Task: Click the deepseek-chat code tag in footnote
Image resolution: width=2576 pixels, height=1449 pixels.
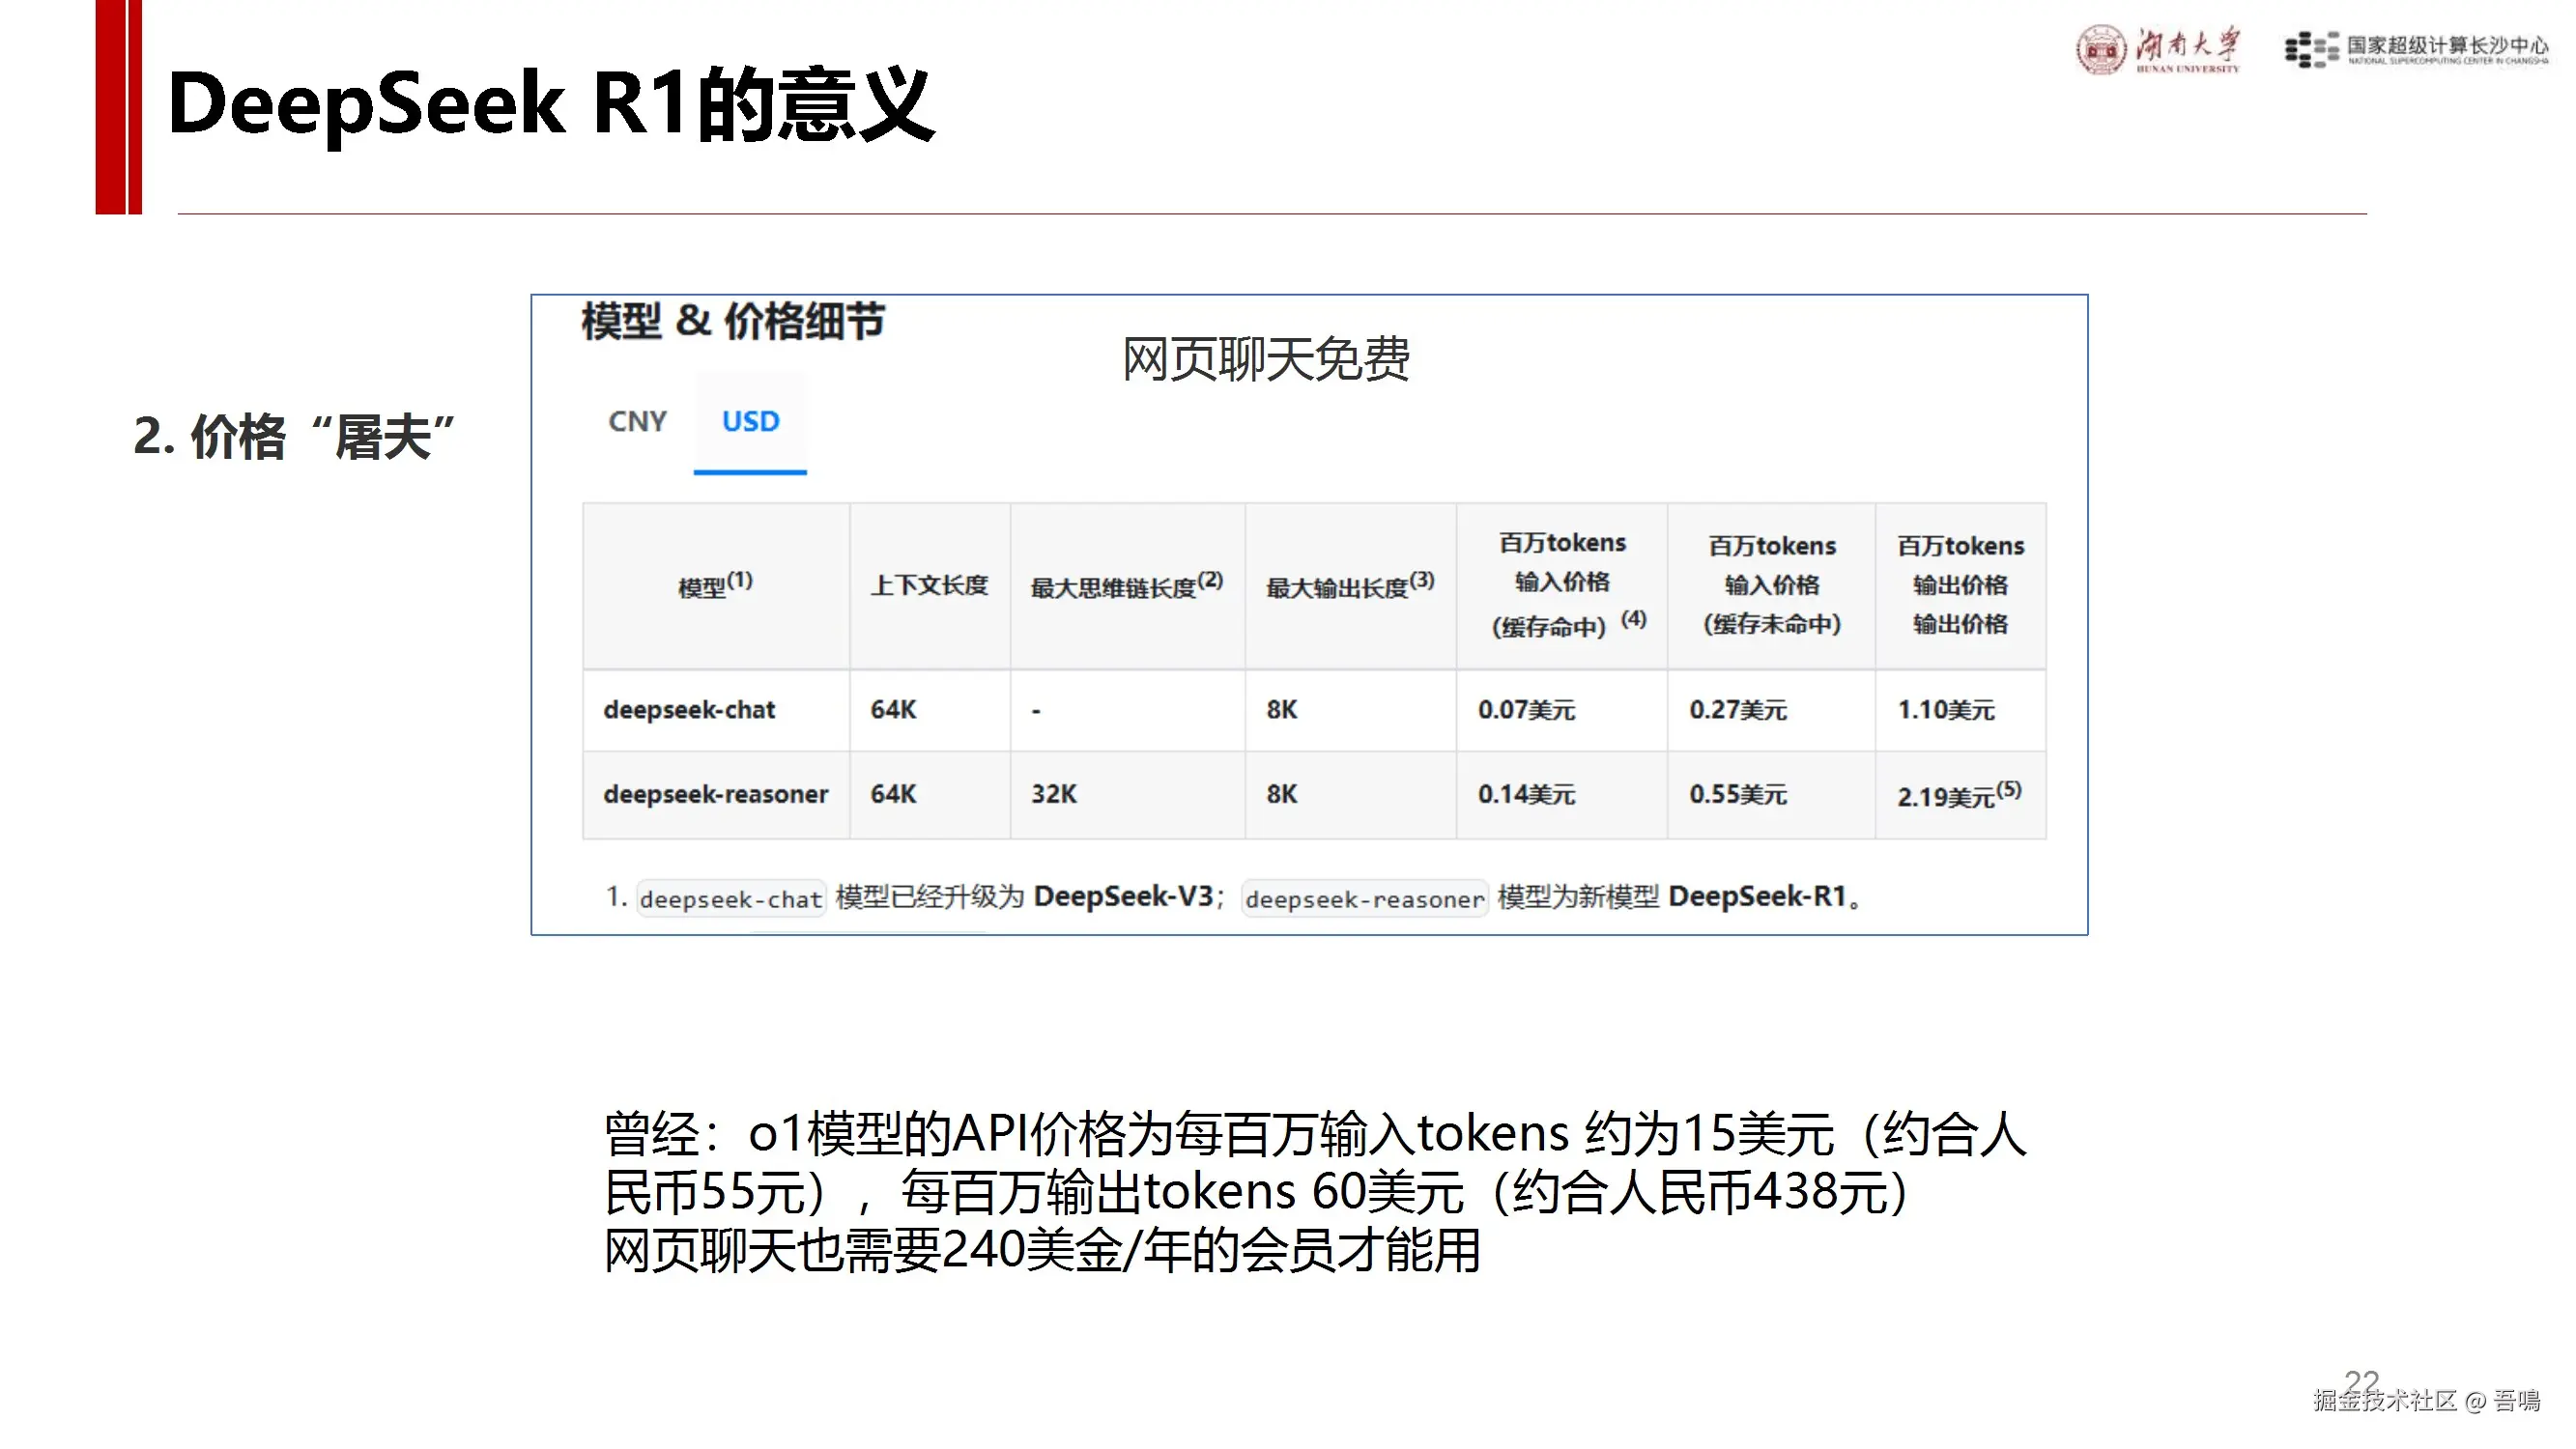Action: click(730, 900)
